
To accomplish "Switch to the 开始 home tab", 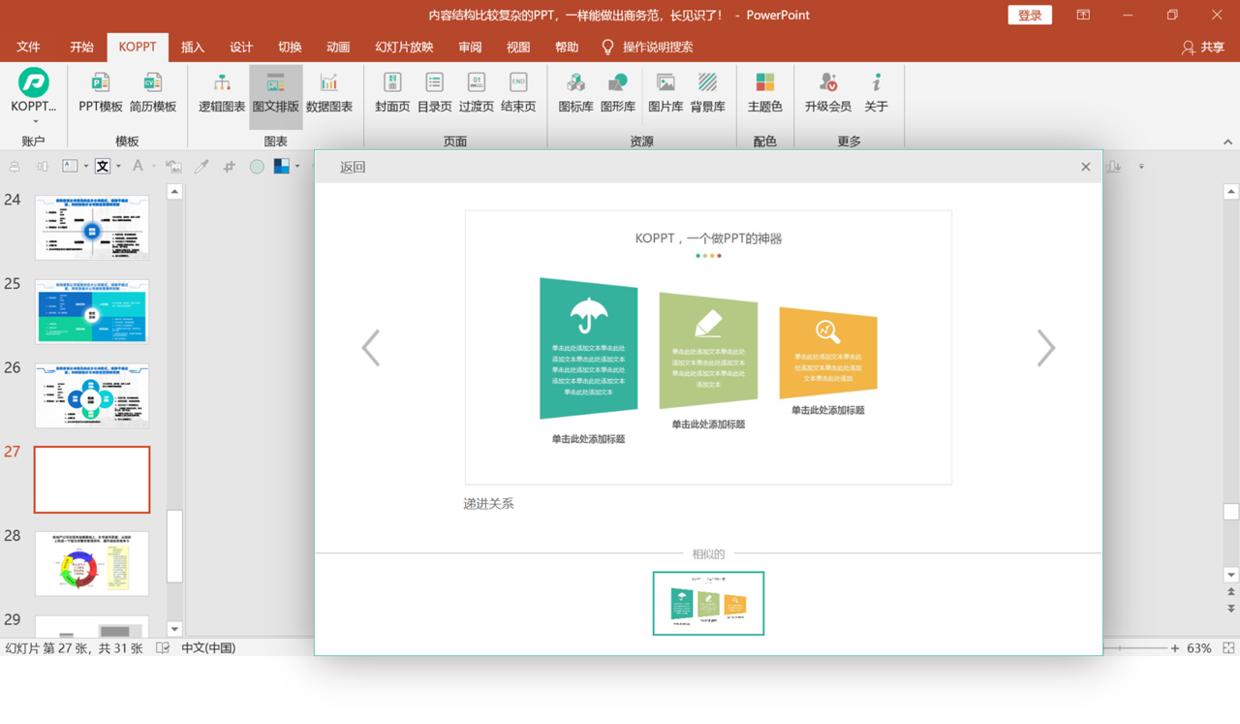I will click(x=82, y=47).
